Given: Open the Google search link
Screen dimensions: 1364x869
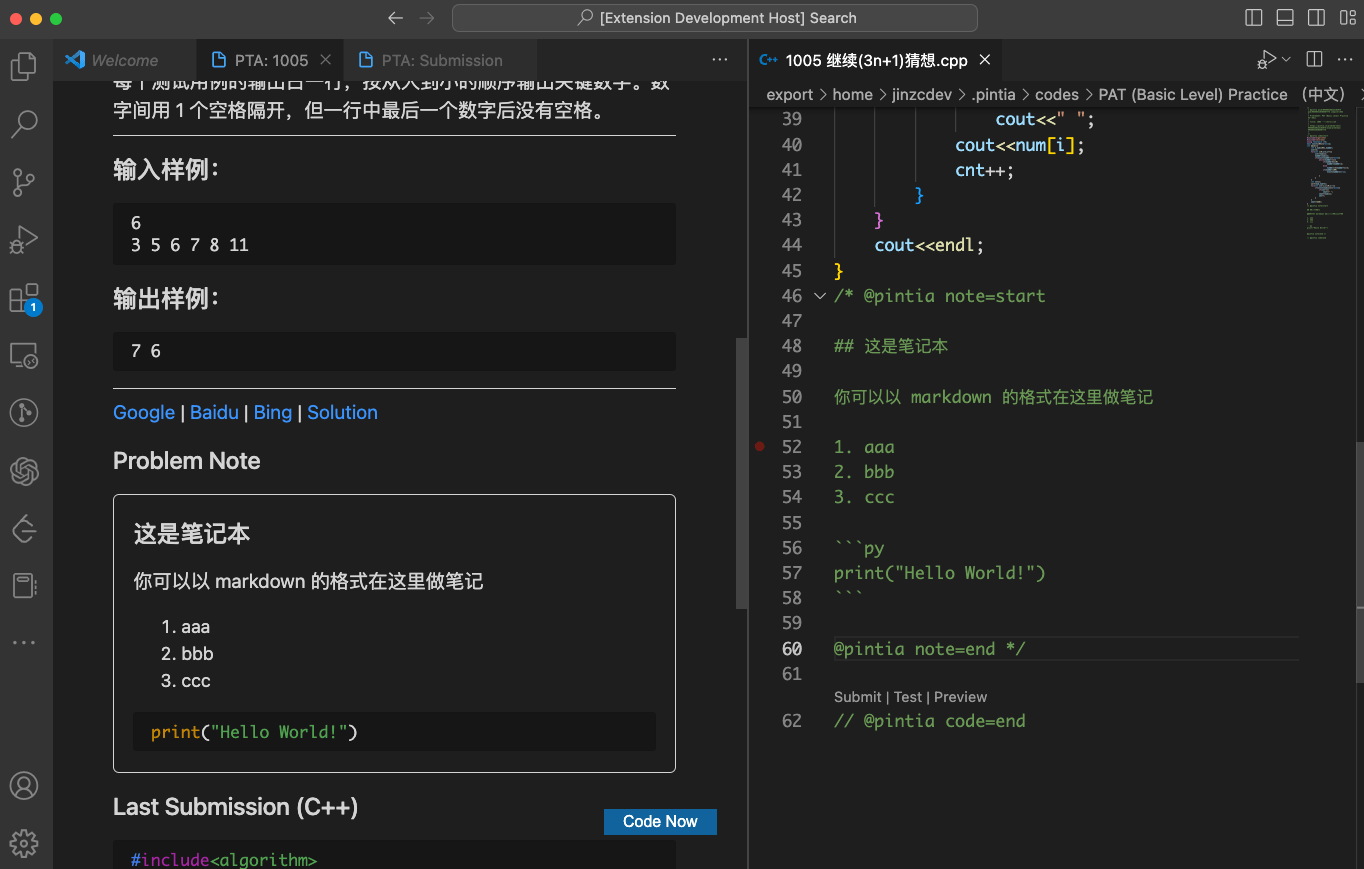Looking at the screenshot, I should click(x=144, y=413).
